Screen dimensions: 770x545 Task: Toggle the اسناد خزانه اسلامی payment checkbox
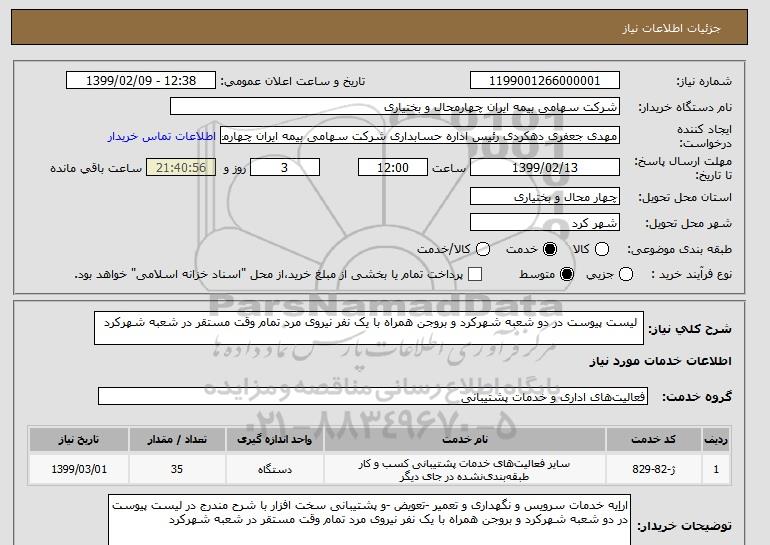[475, 274]
